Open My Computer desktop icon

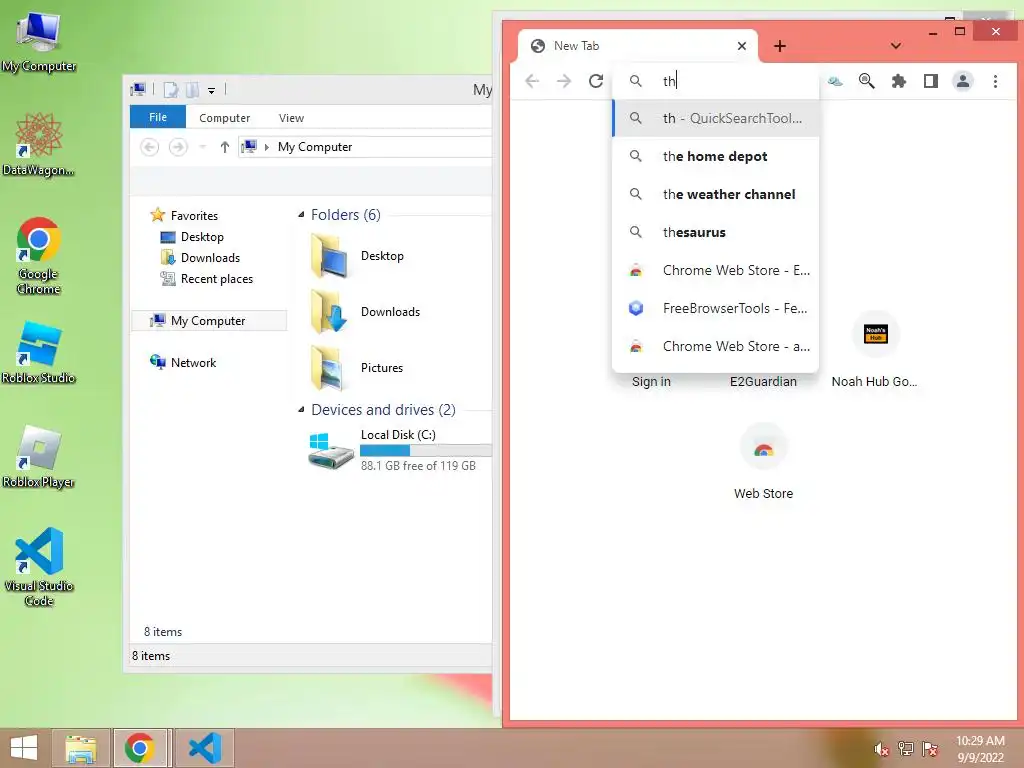39,42
